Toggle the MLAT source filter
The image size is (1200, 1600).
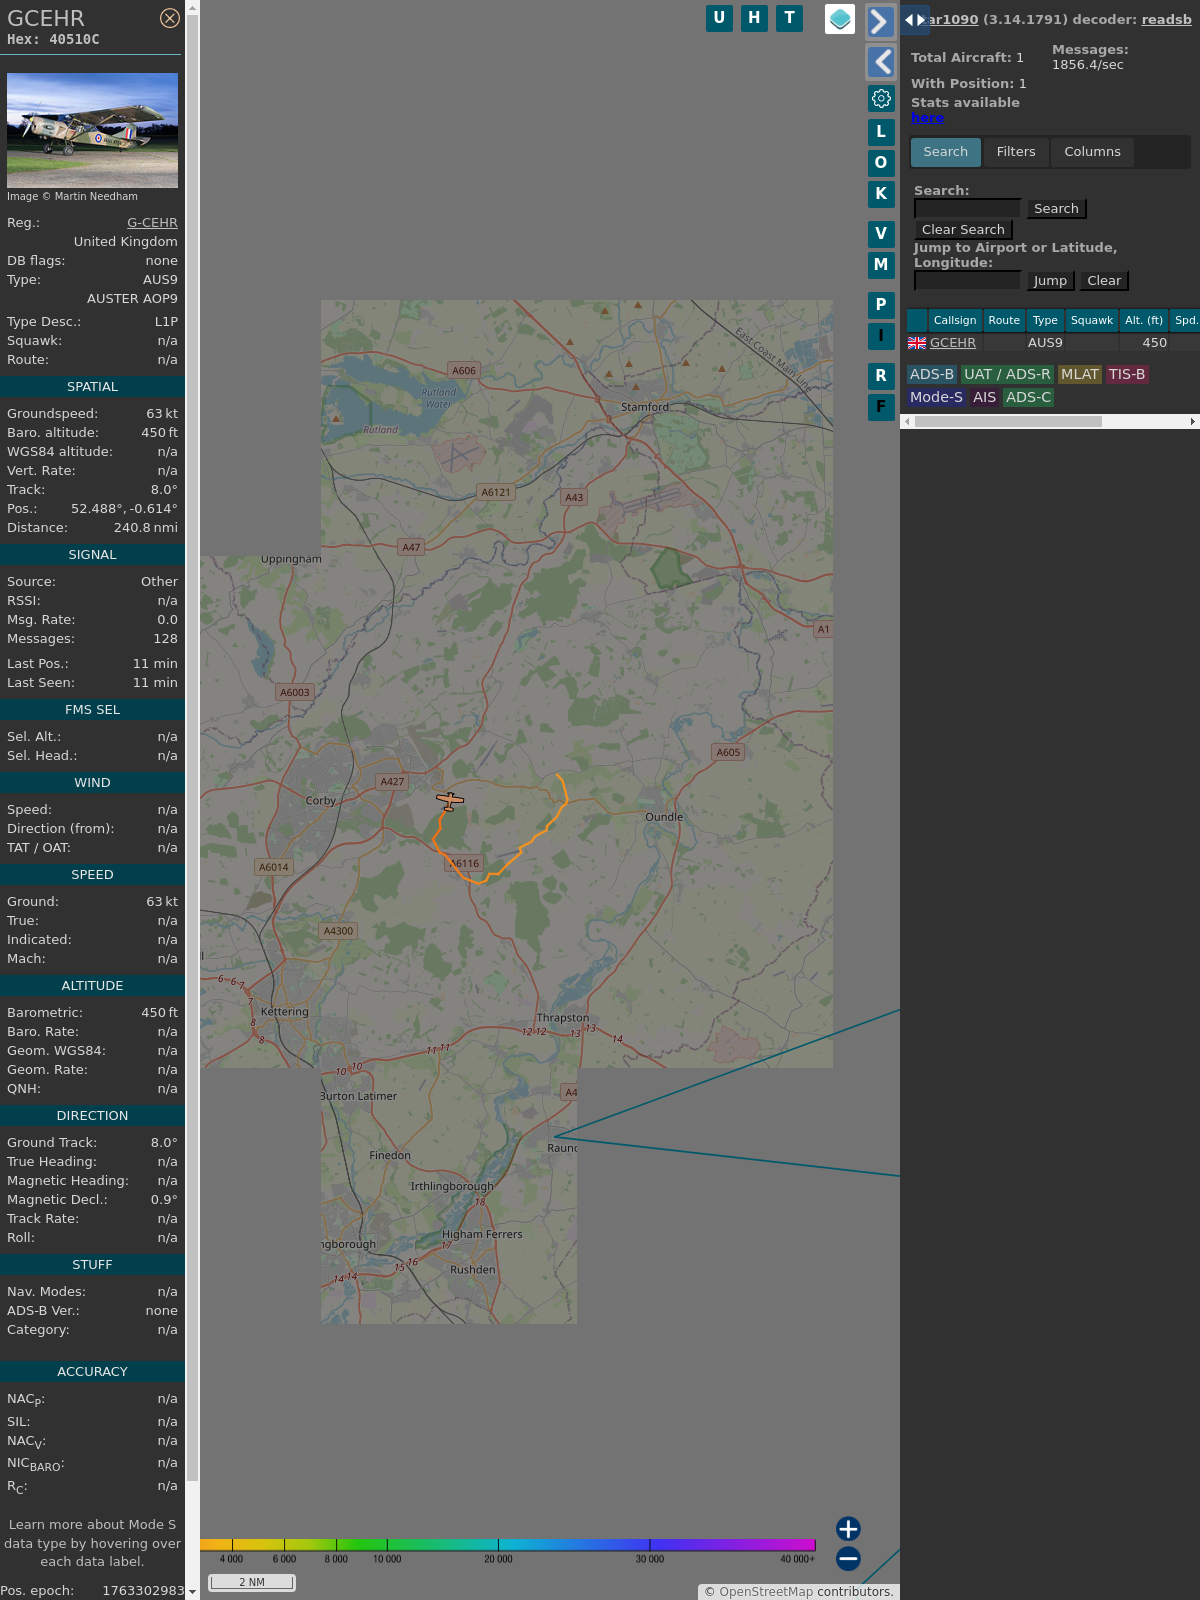[x=1079, y=374]
